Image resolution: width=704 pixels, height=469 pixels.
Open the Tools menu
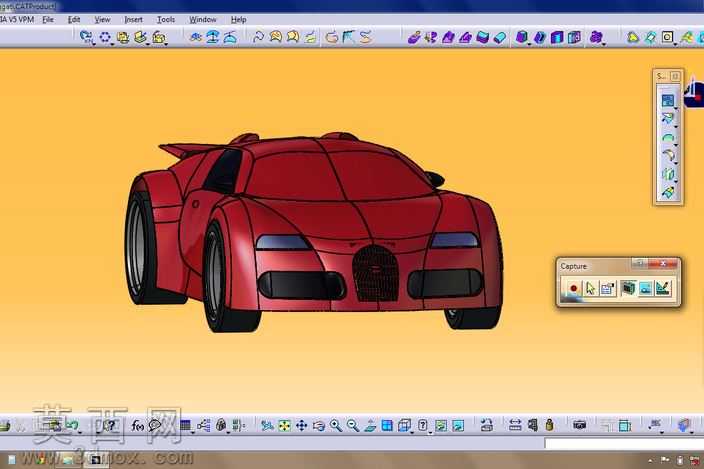coord(166,20)
